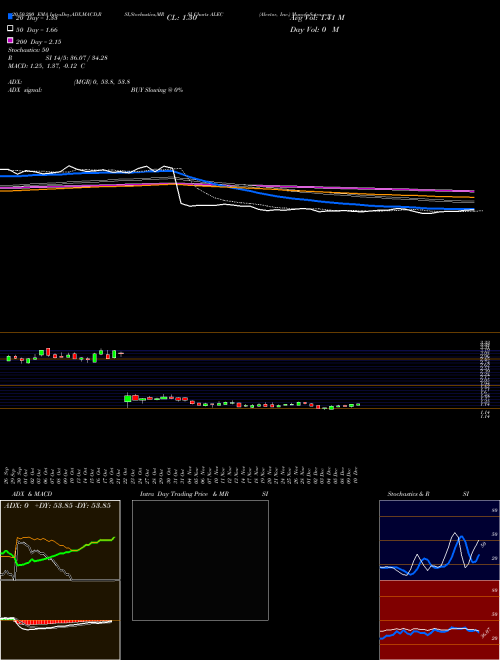Screen dimensions: 500x660
Task: Click the 'SI 14/3: 36.07 / 34.28' value
Action: (x=77, y=58)
